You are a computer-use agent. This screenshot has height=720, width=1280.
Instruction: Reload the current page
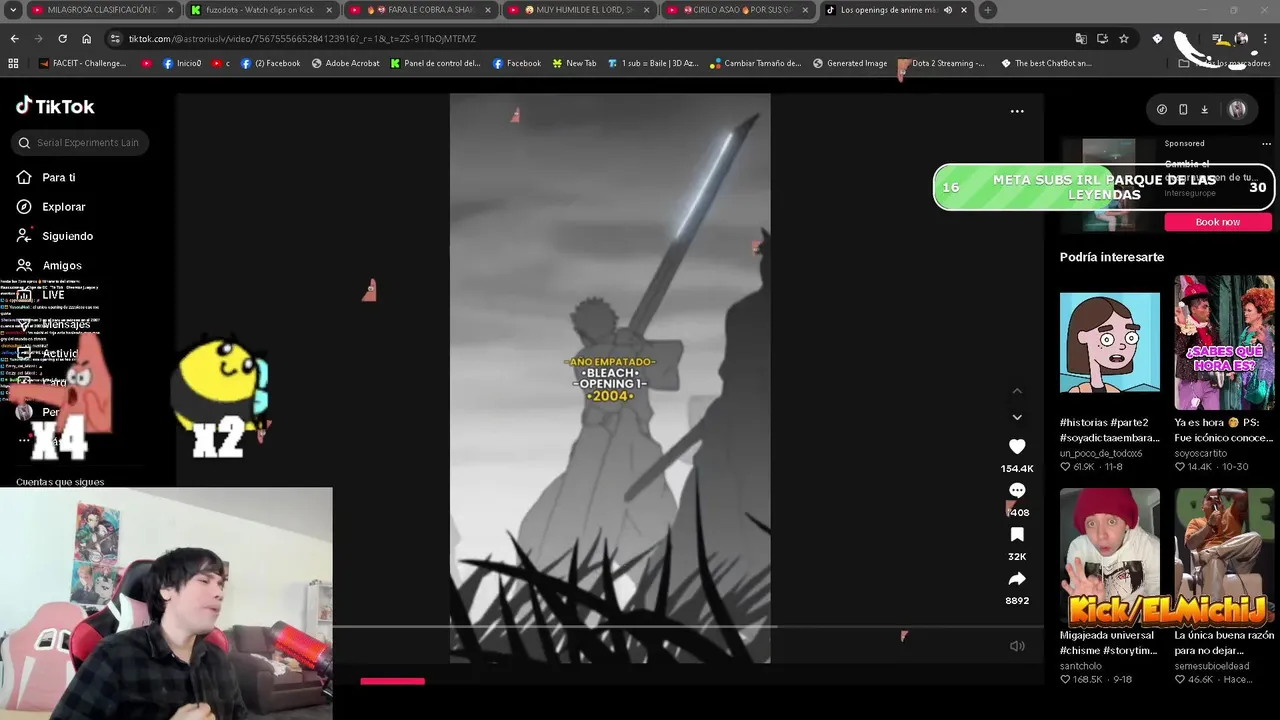point(62,39)
